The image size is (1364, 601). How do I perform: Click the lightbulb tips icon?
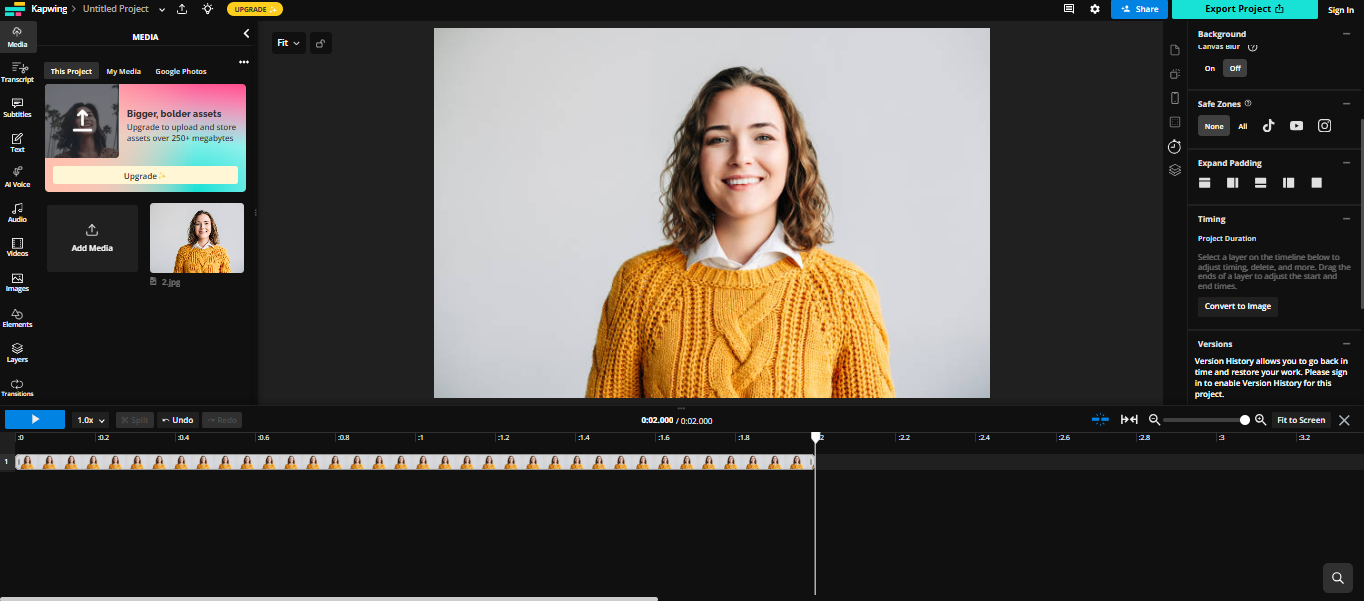click(x=207, y=9)
